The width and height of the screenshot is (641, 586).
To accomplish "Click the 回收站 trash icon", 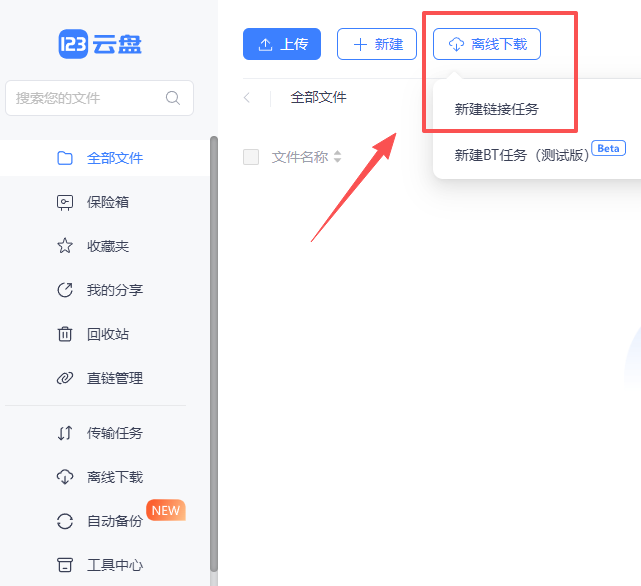I will tap(65, 334).
